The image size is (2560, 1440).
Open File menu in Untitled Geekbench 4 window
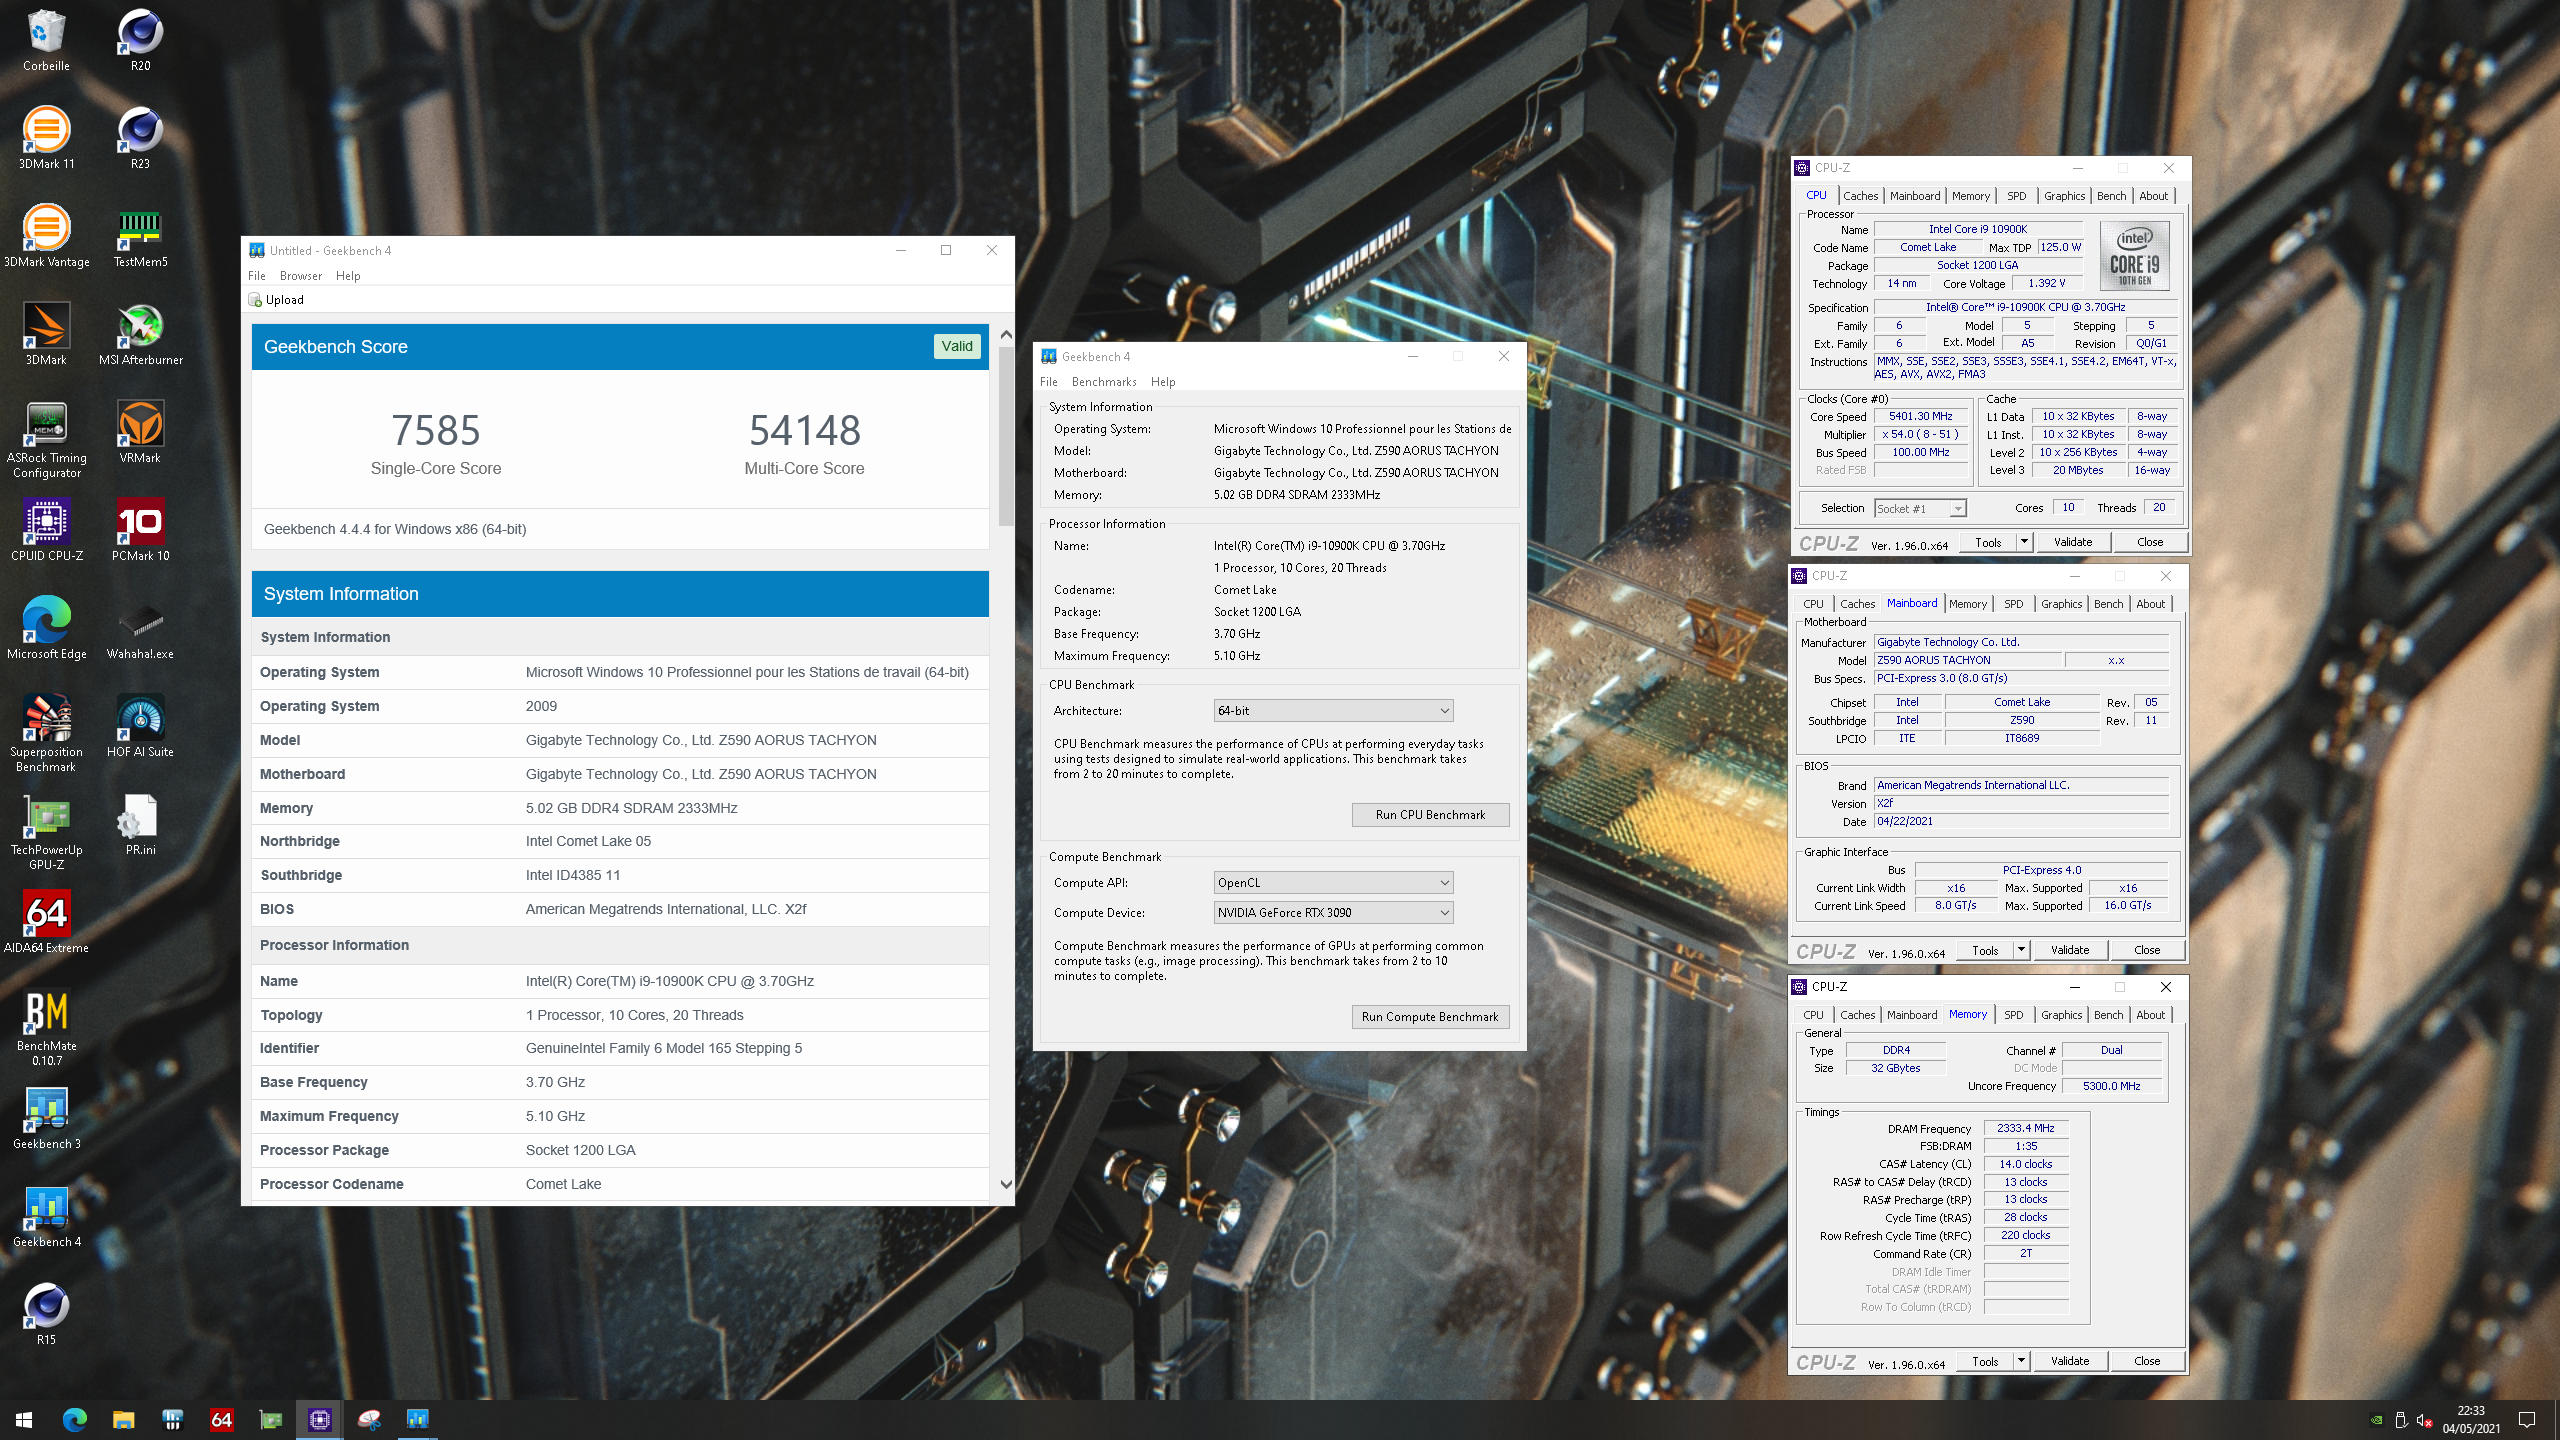point(257,276)
